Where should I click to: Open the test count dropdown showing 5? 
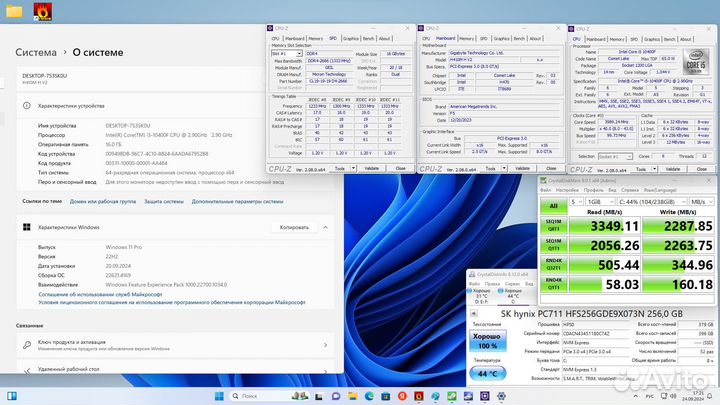(x=576, y=202)
